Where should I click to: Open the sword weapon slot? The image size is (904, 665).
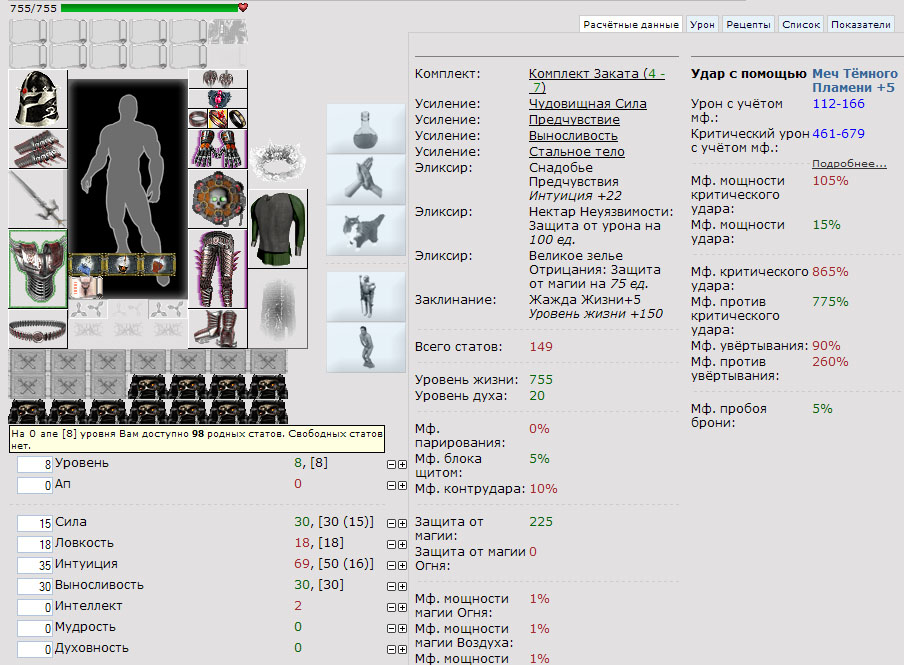(38, 198)
